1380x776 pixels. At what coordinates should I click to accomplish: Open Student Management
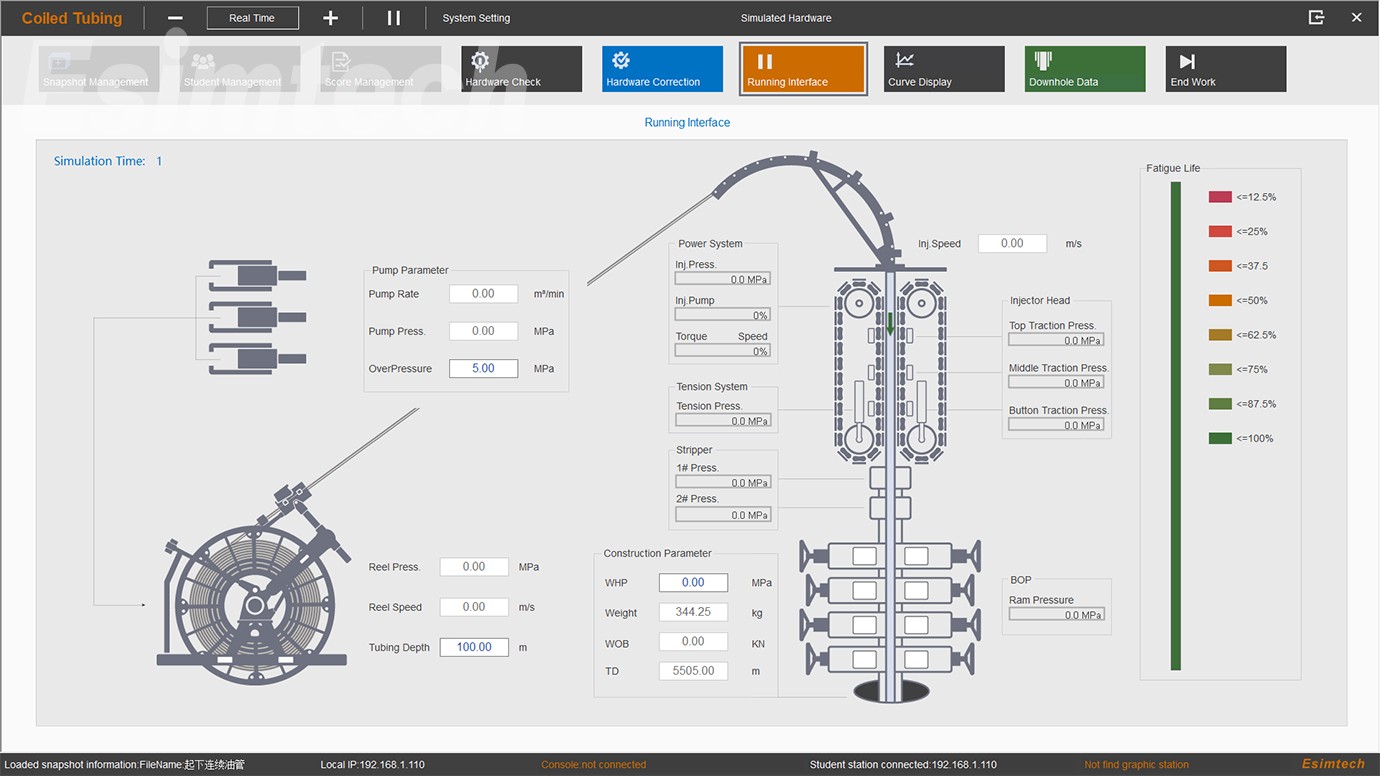pyautogui.click(x=240, y=69)
